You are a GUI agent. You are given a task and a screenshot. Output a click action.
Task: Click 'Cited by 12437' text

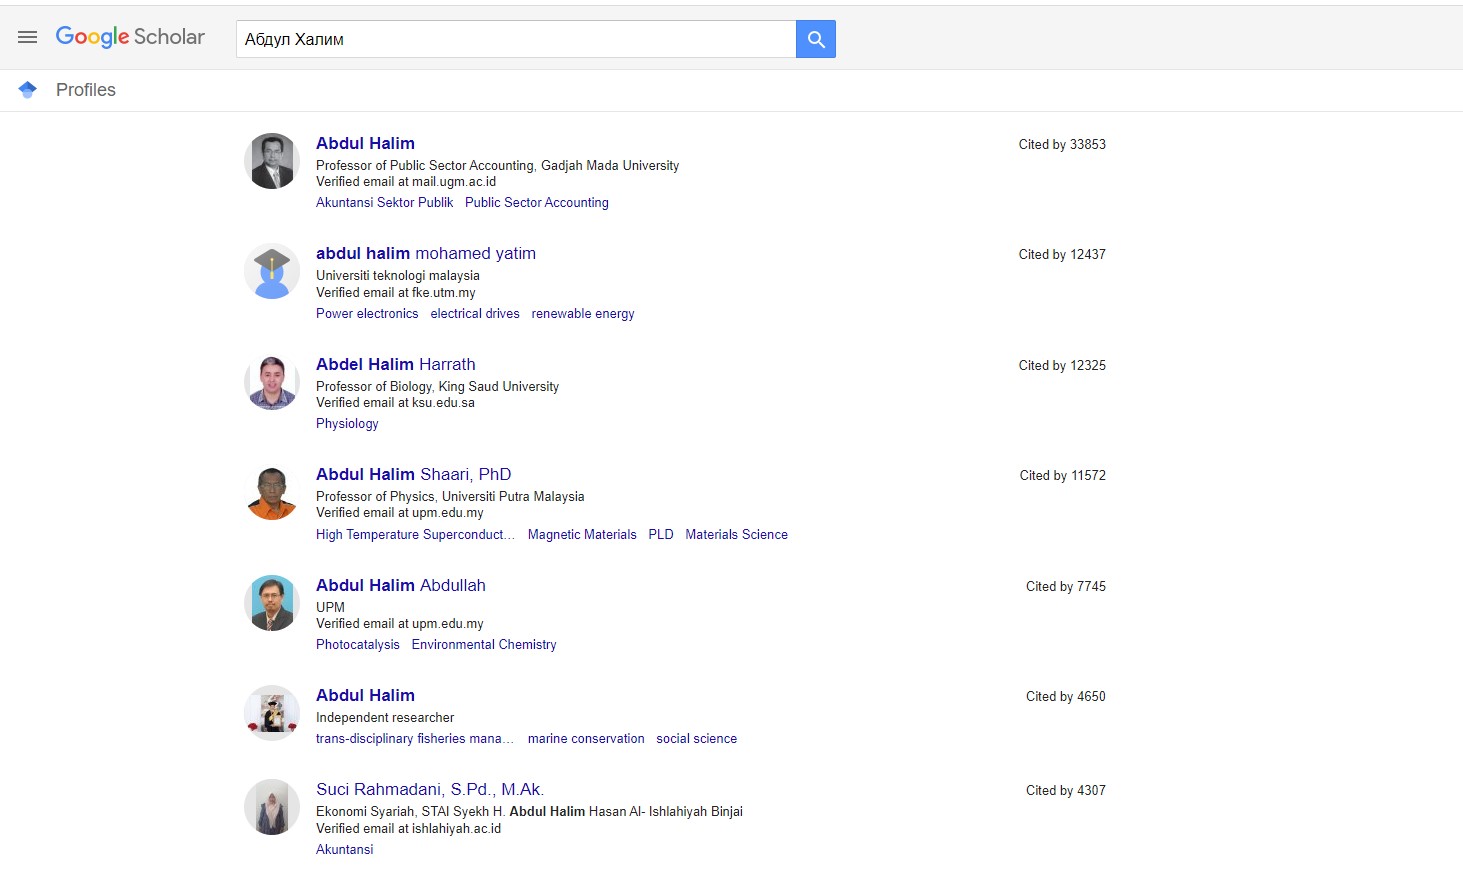point(1062,254)
